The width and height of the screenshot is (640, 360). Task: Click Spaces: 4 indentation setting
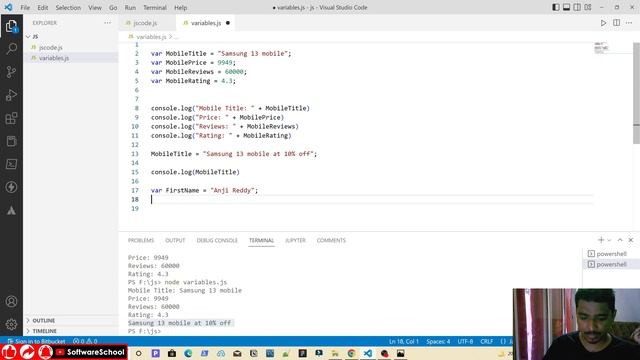[438, 341]
